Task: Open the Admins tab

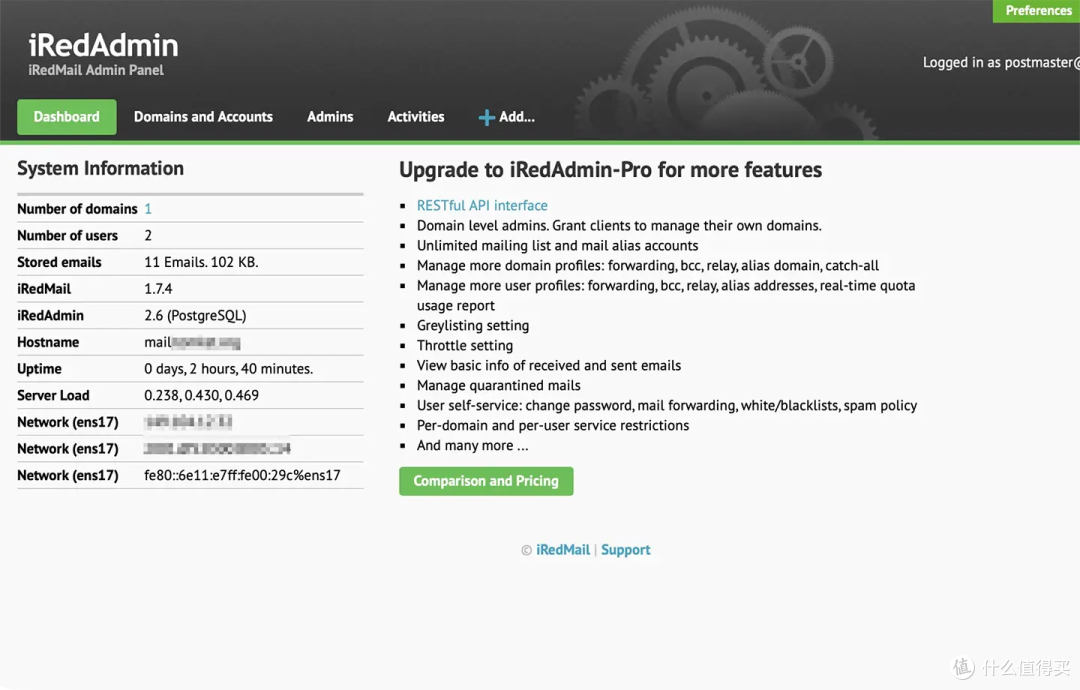Action: pos(330,117)
